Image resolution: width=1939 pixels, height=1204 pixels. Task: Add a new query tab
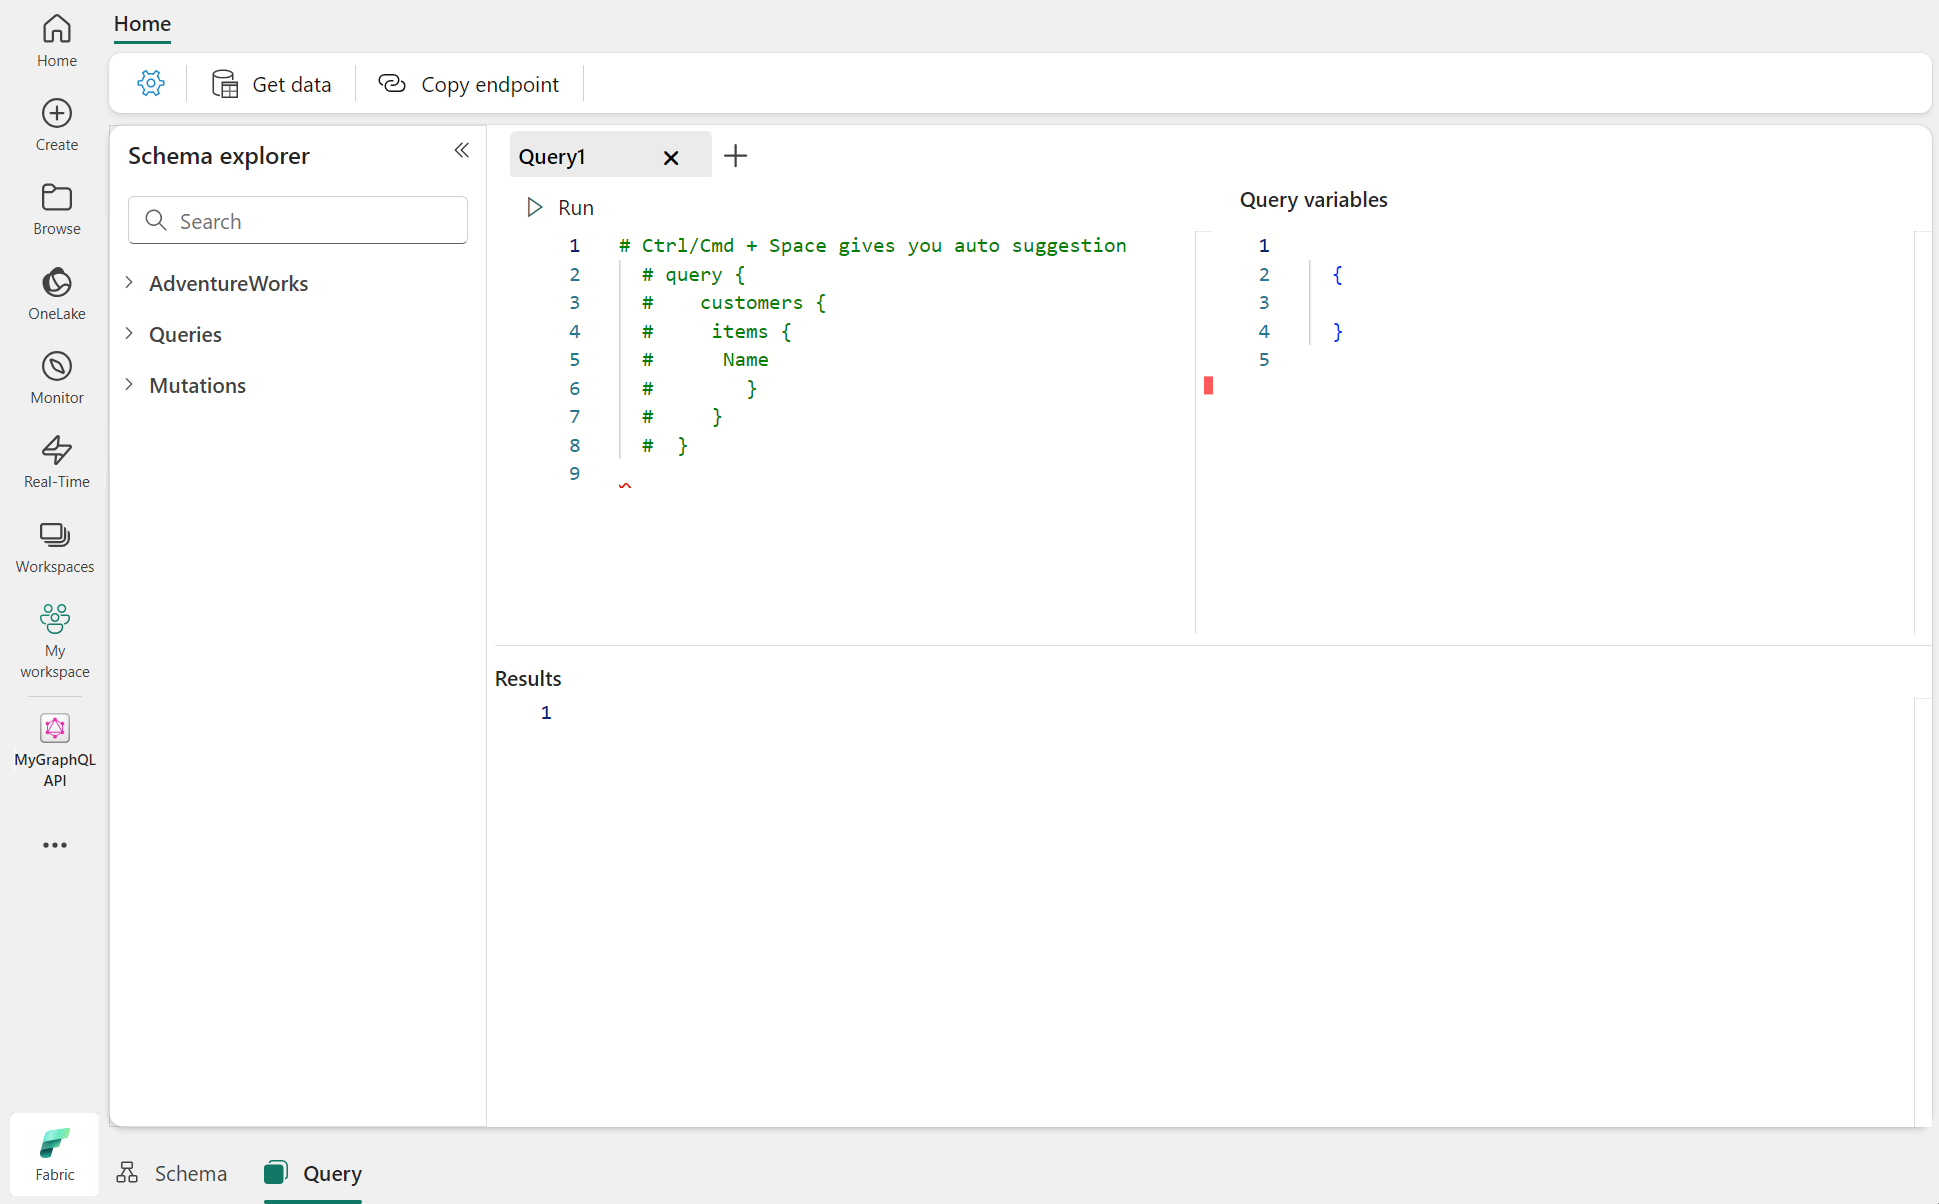pos(735,156)
